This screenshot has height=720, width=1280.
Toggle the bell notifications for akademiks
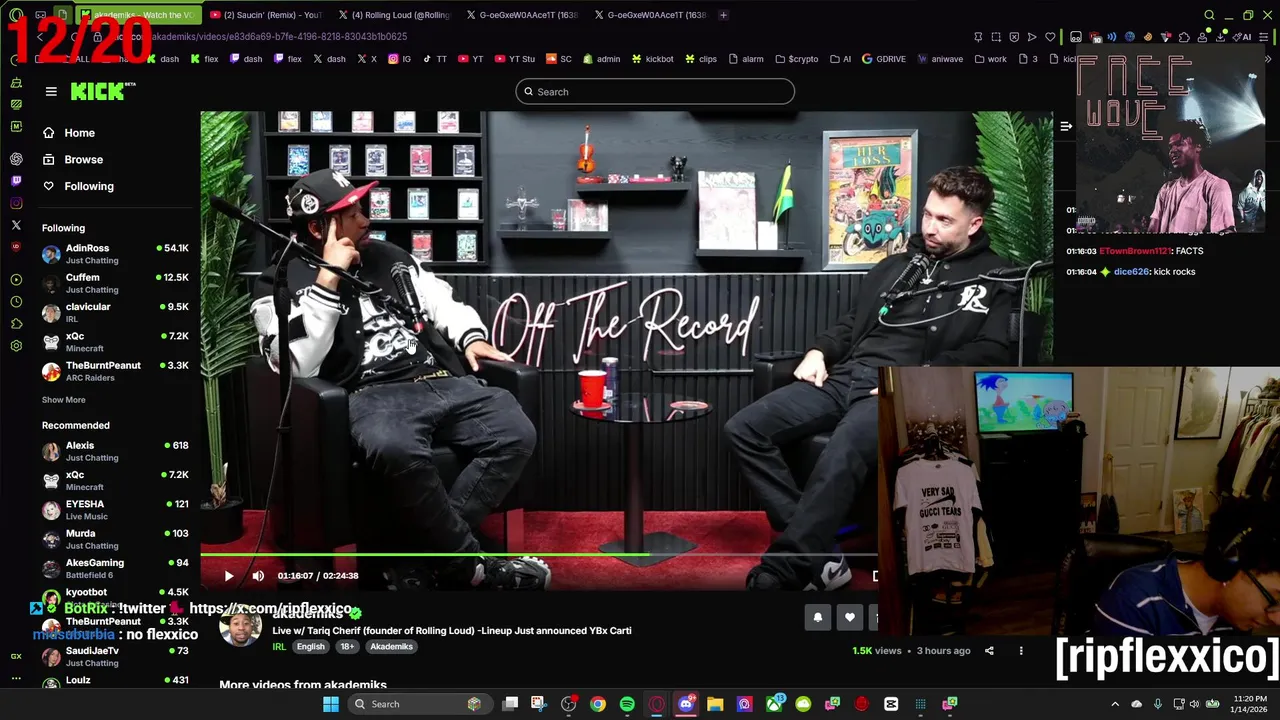click(818, 617)
